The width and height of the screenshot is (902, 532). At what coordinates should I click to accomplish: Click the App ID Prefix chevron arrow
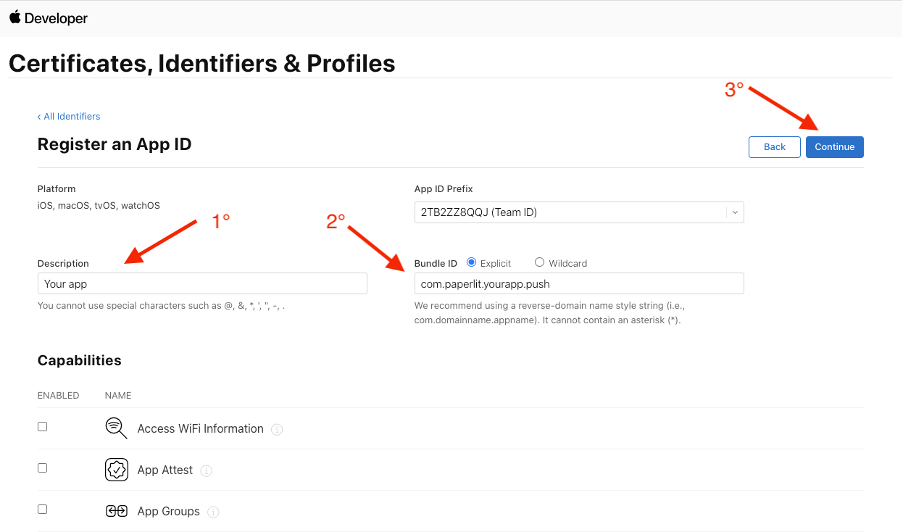click(x=735, y=213)
